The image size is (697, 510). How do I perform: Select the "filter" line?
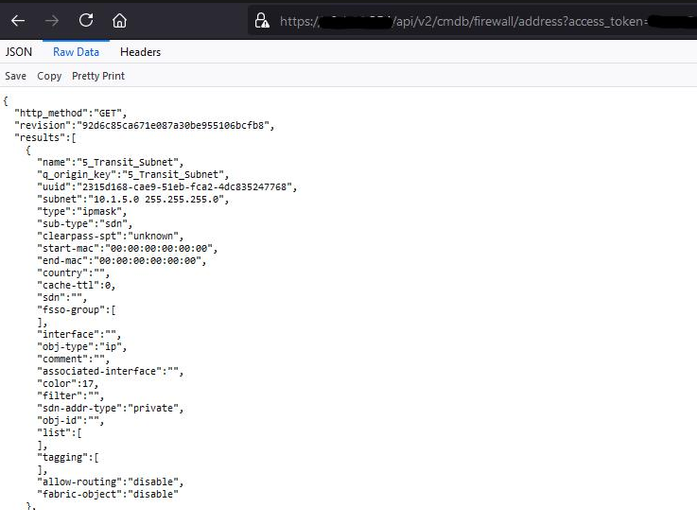[x=71, y=396]
